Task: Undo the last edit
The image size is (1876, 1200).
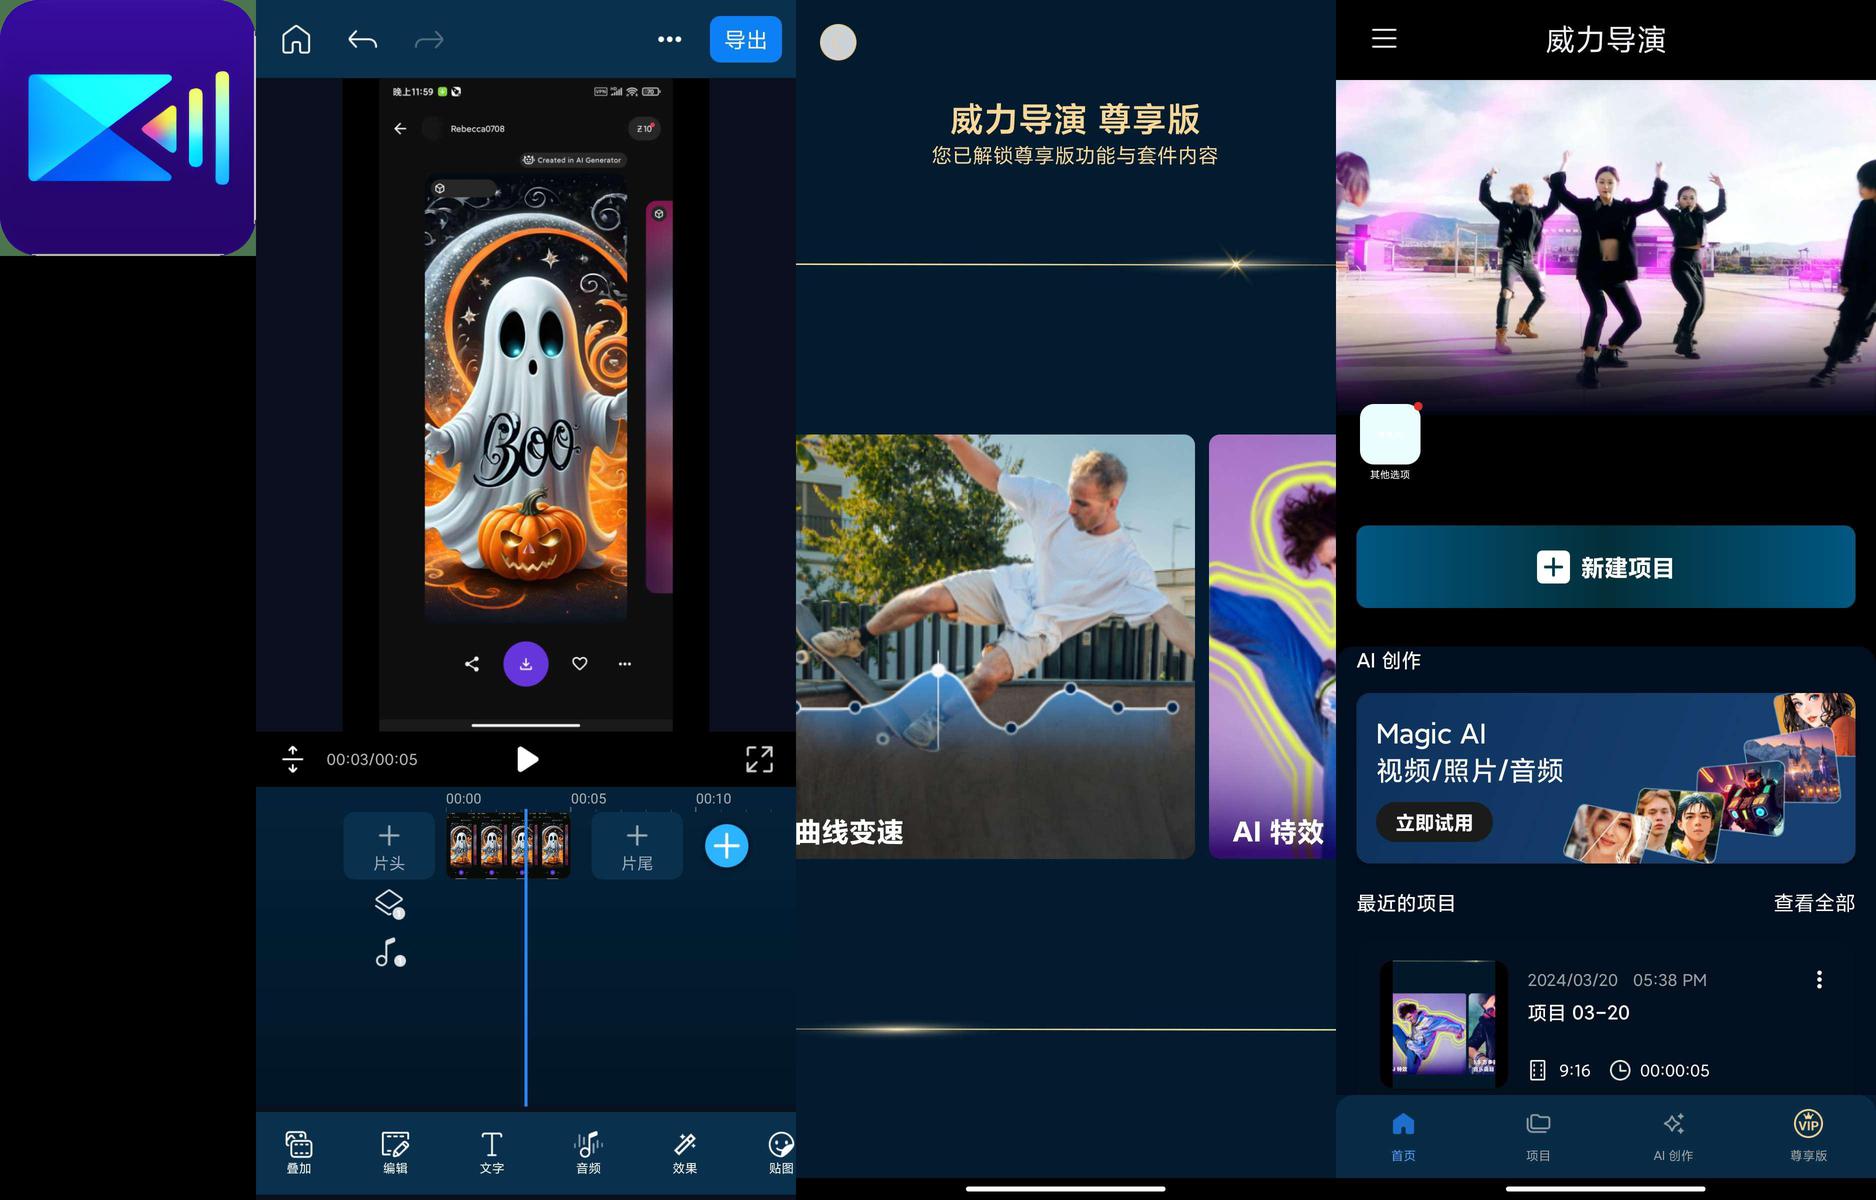Action: tap(362, 40)
